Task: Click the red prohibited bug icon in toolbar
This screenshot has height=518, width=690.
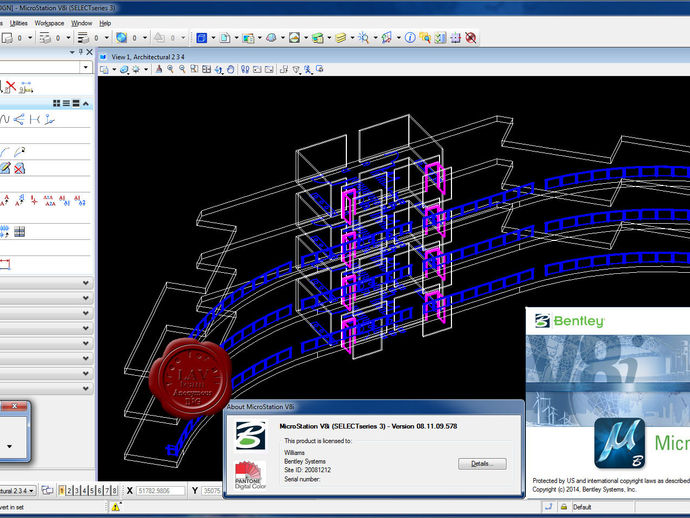Action: point(471,38)
